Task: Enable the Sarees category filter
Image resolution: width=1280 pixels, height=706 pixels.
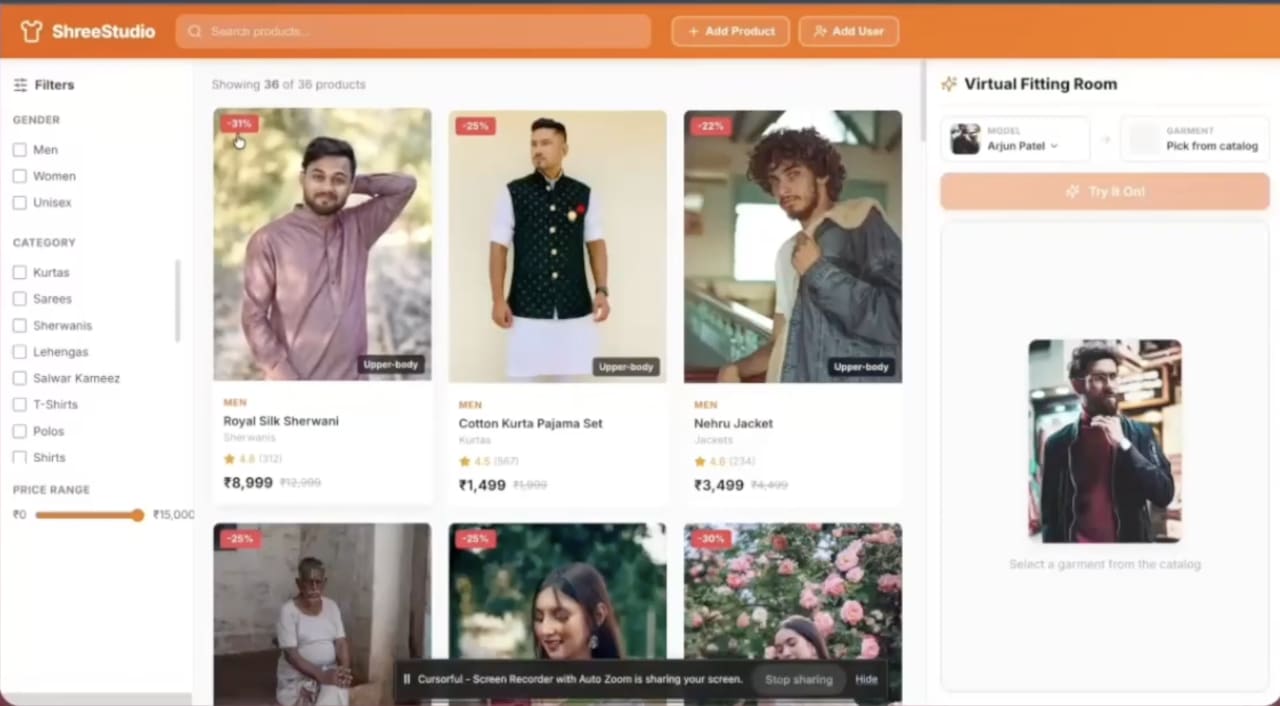Action: (x=20, y=299)
